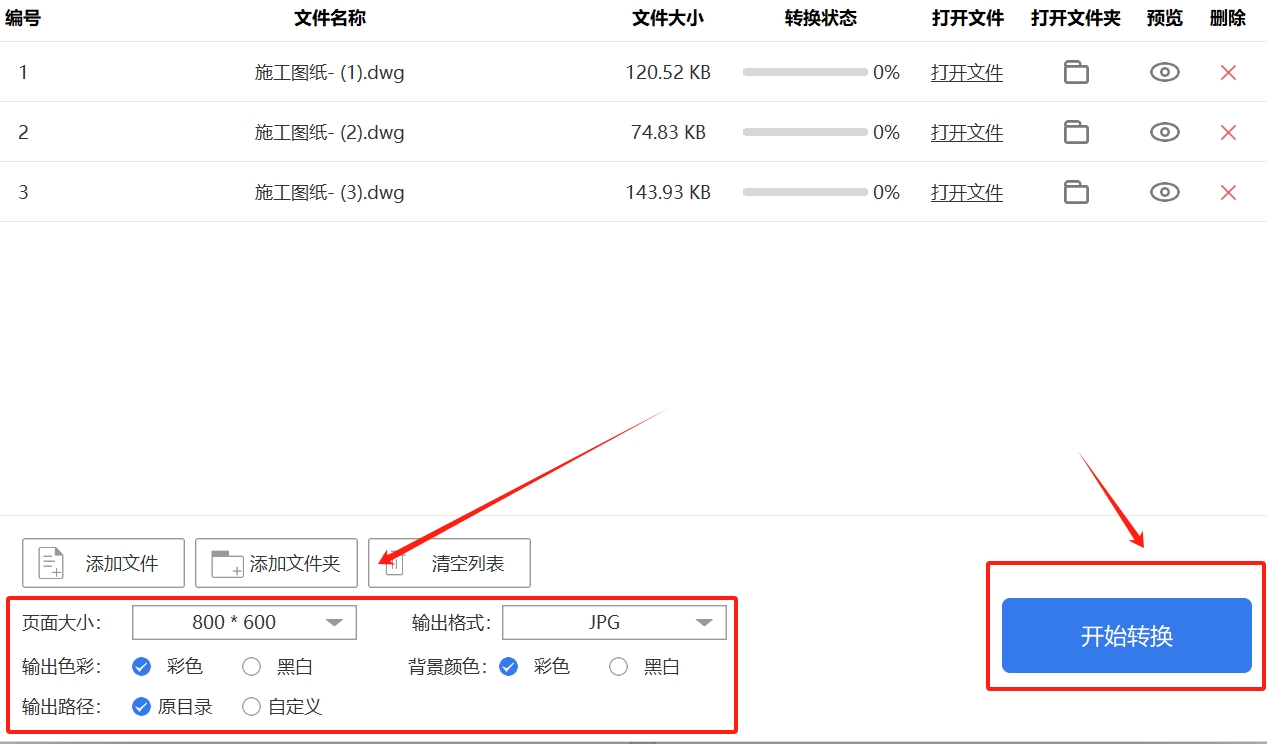Image resolution: width=1267 pixels, height=744 pixels.
Task: Delete 施工图纸- (1).dwg with red X
Action: pyautogui.click(x=1228, y=72)
